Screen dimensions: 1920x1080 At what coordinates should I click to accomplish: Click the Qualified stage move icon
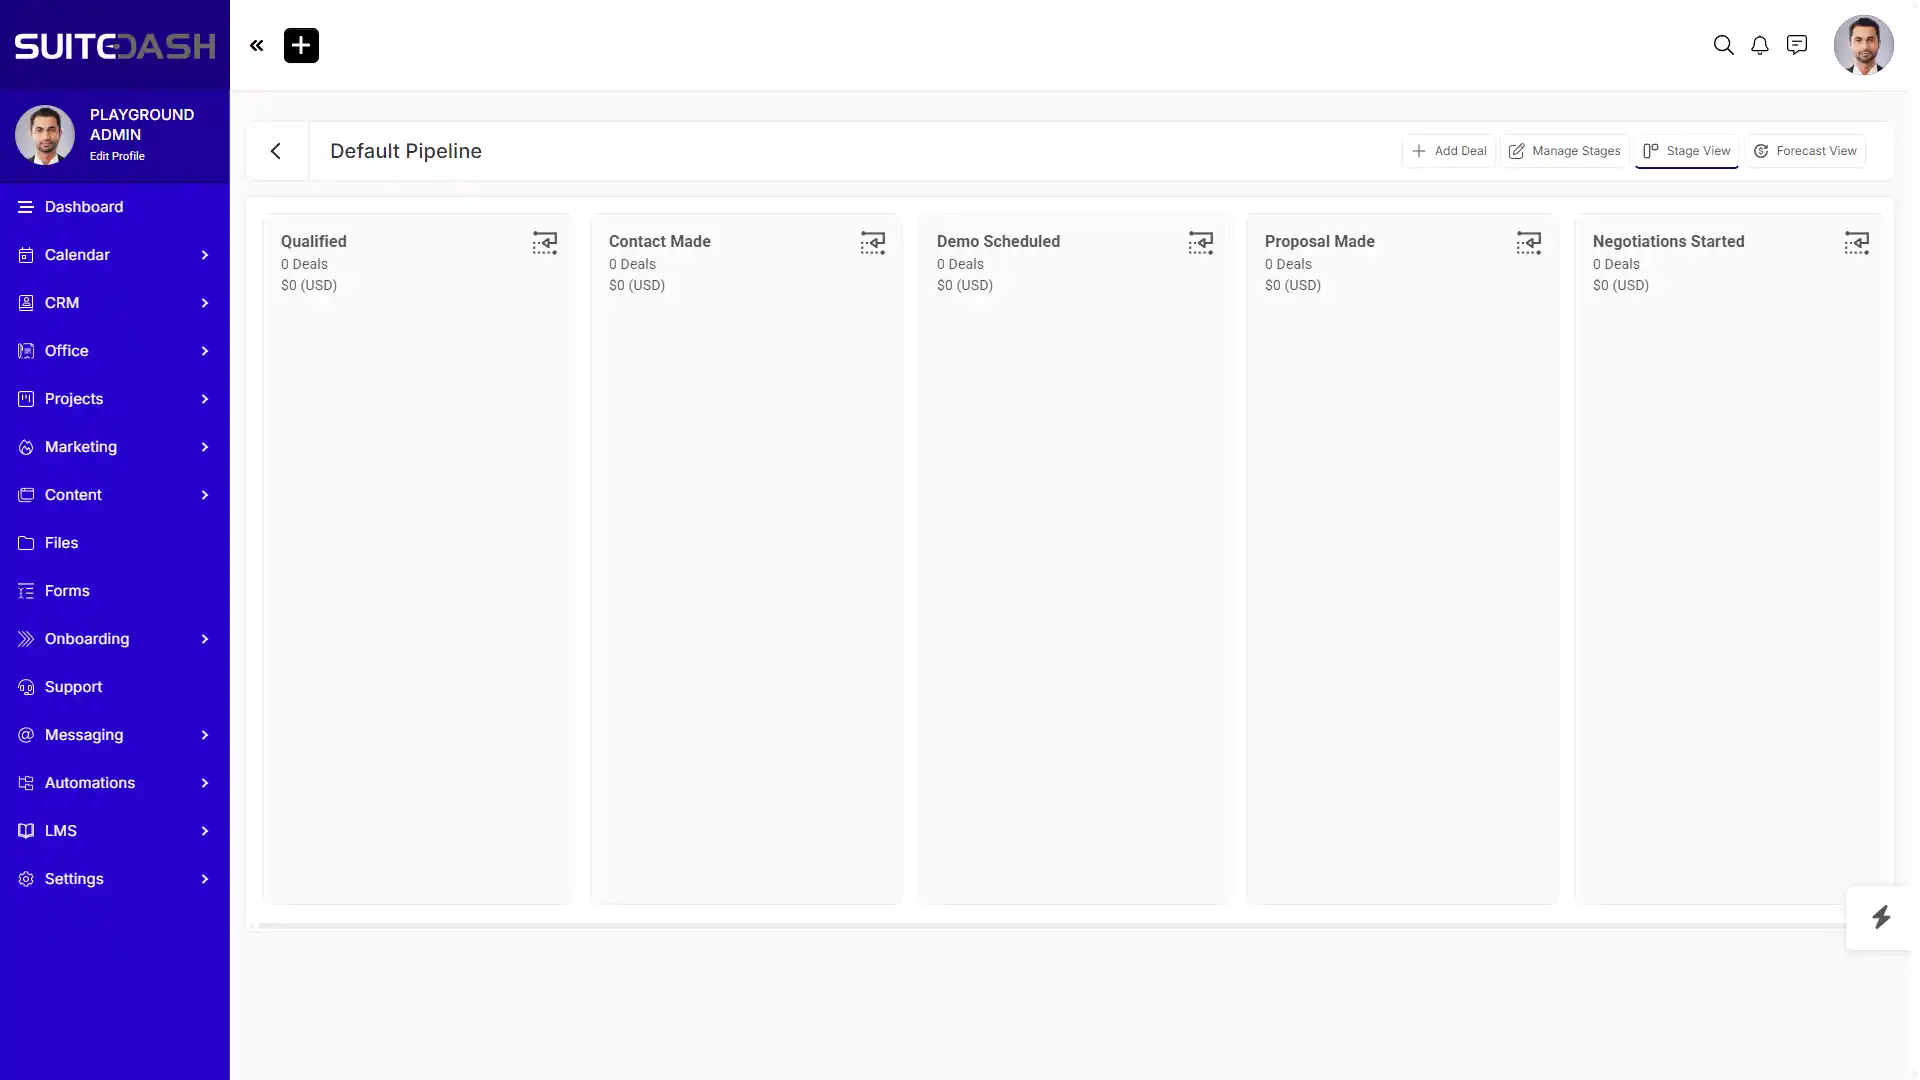point(545,243)
